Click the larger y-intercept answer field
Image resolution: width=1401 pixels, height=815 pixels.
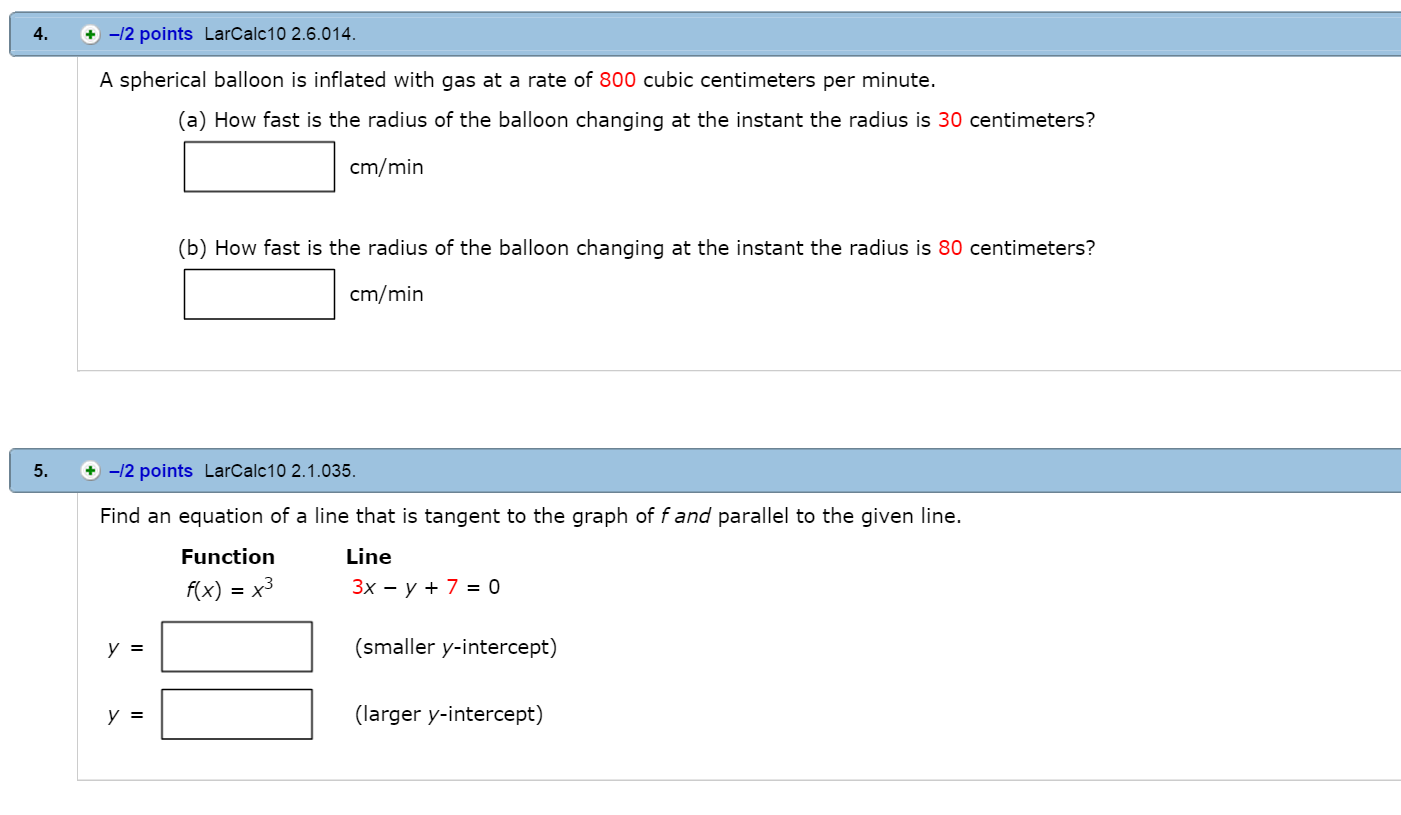(x=237, y=714)
